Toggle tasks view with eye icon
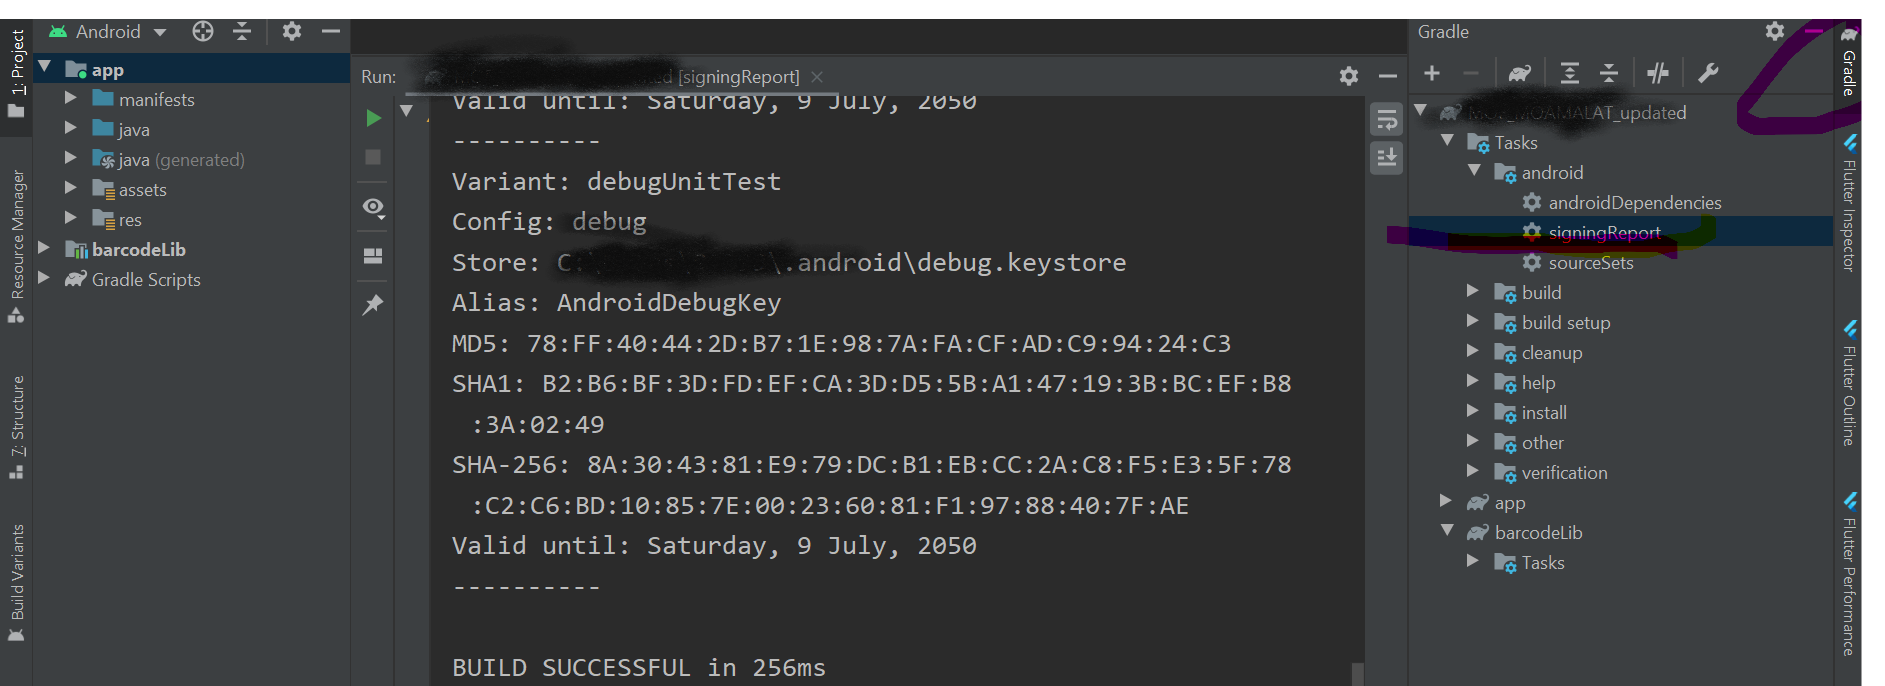The width and height of the screenshot is (1885, 686). 373,208
